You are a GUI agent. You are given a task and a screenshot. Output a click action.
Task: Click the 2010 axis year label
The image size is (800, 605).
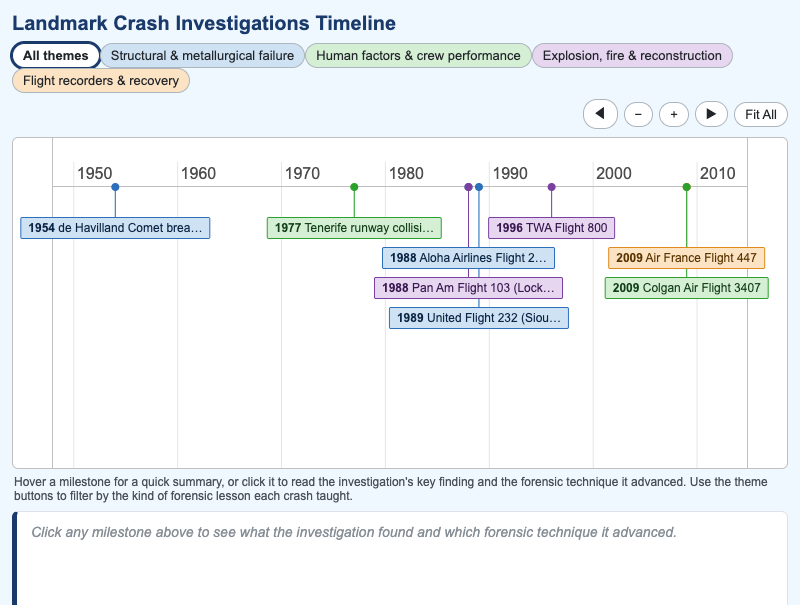pos(718,173)
